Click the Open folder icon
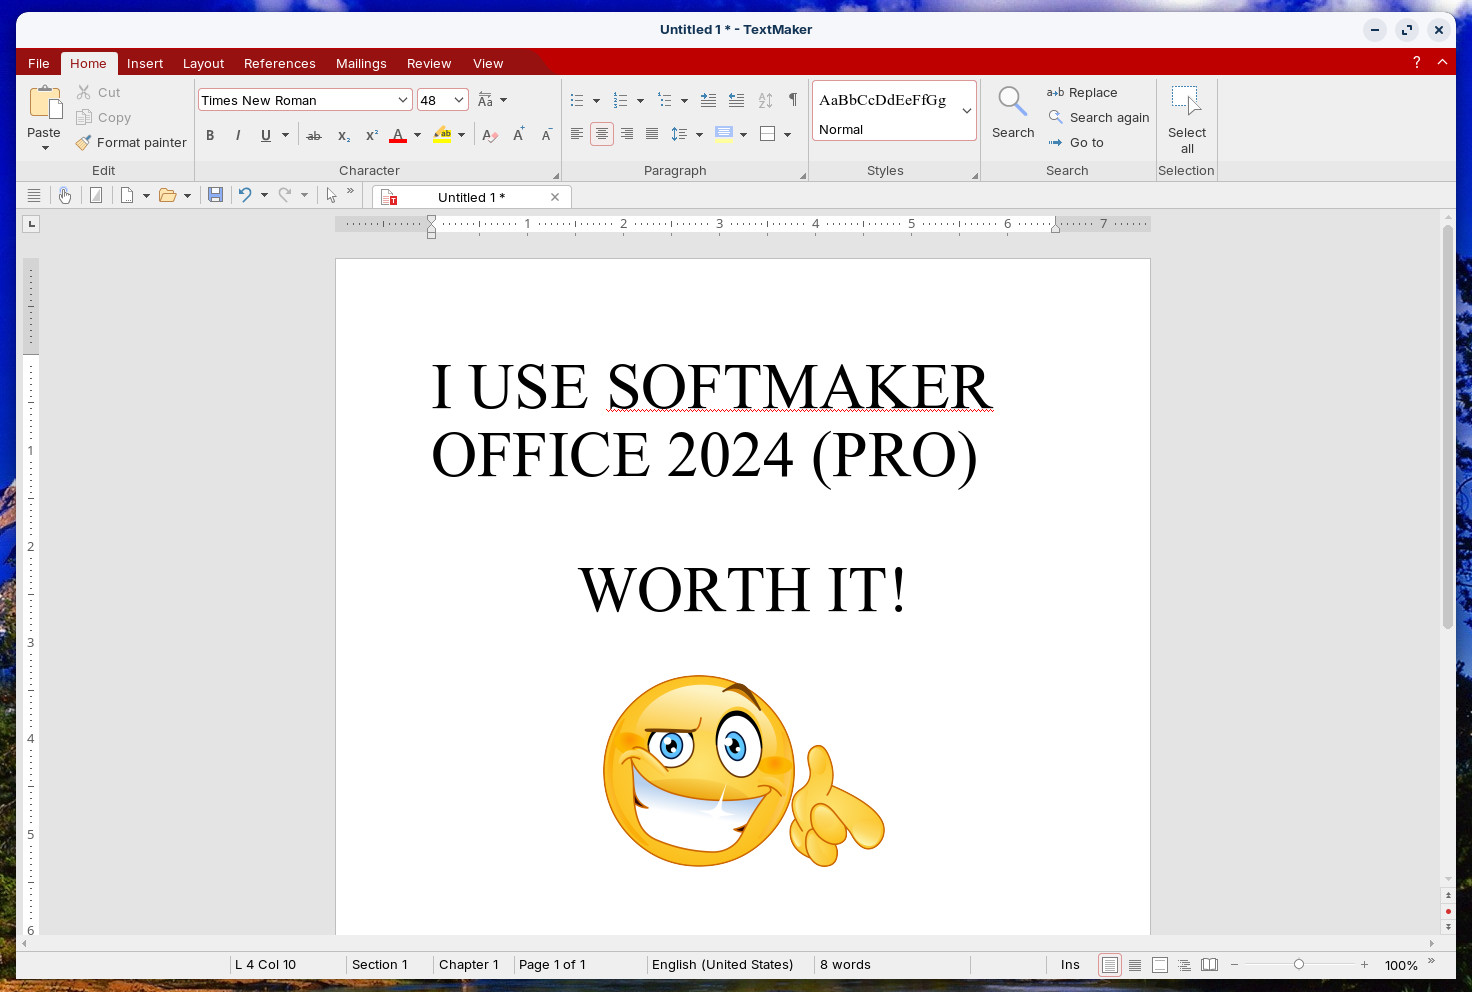This screenshot has width=1472, height=992. (168, 195)
